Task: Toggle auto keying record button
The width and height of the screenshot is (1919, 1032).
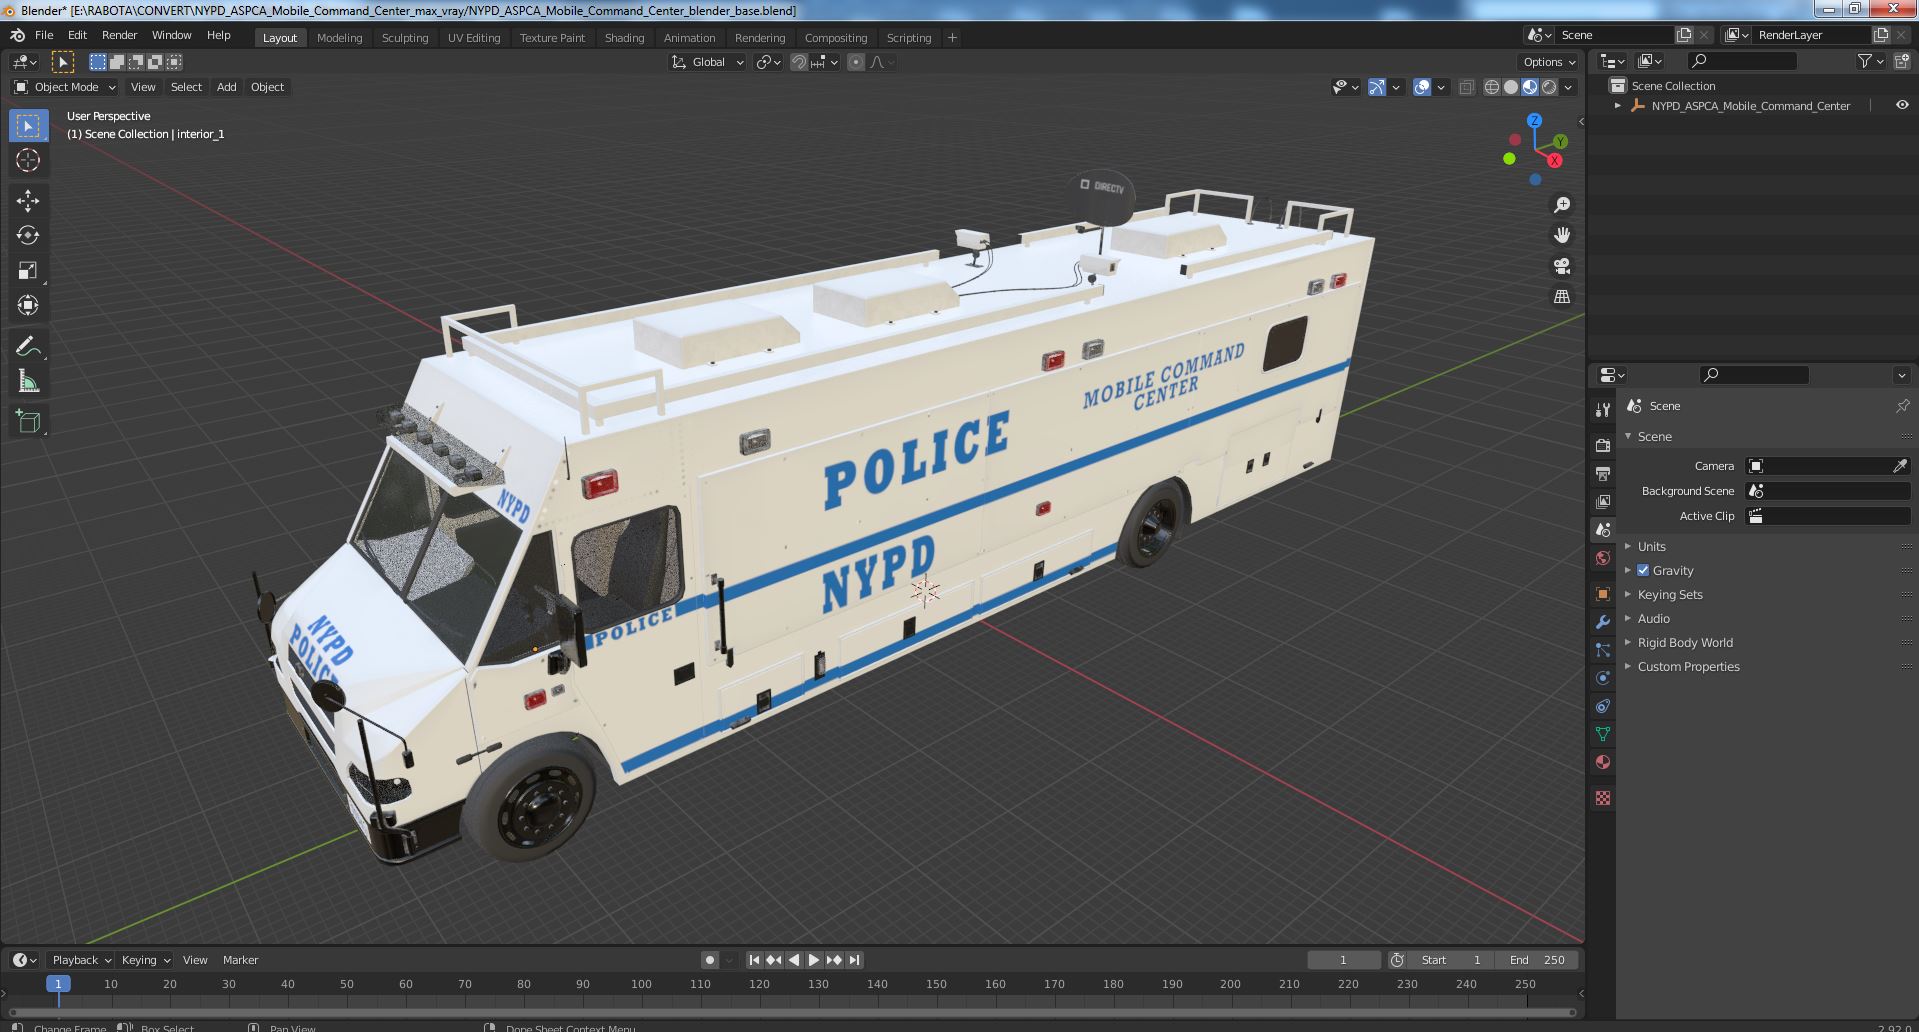Action: pyautogui.click(x=710, y=960)
